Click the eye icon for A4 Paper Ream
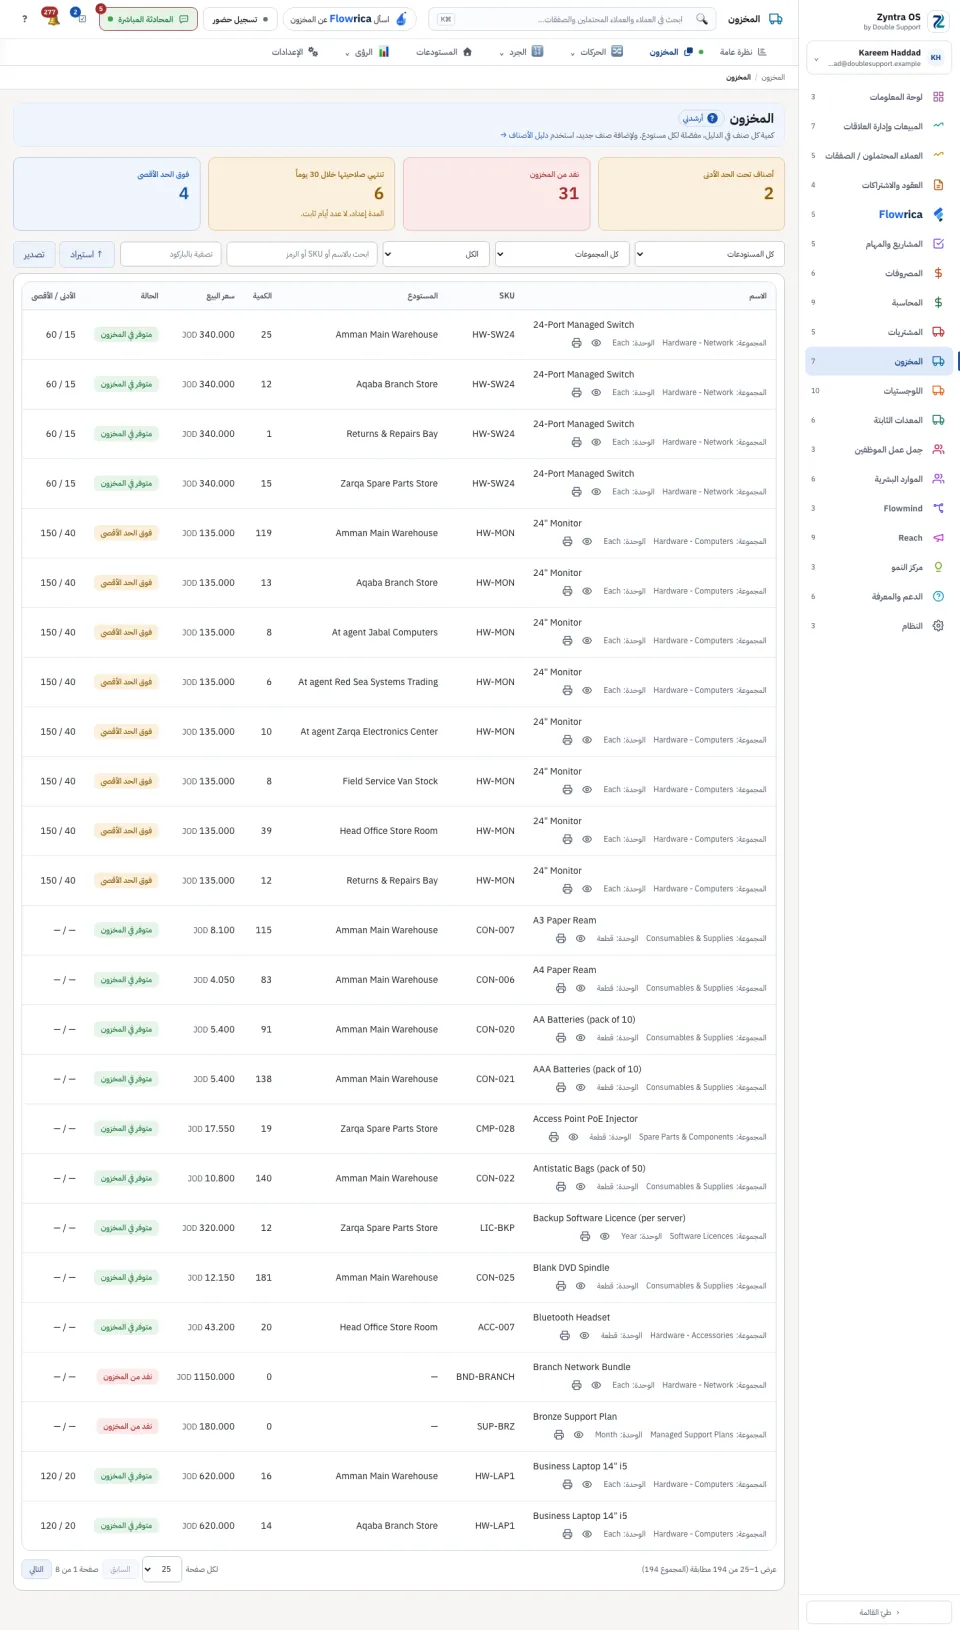Viewport: 960px width, 1630px height. [580, 988]
